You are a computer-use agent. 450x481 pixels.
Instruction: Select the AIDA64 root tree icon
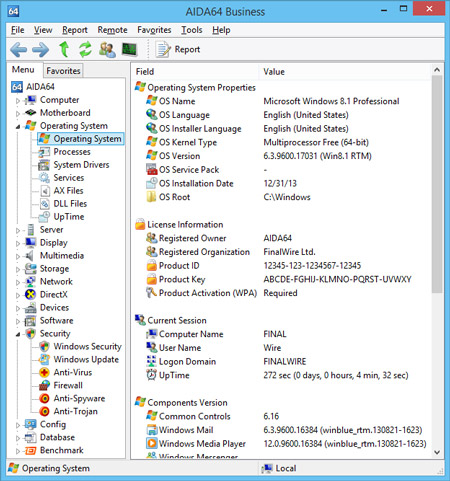pyautogui.click(x=17, y=87)
